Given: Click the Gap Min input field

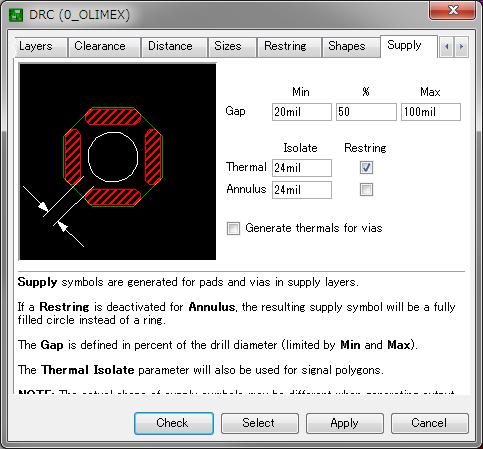Looking at the screenshot, I should coord(302,112).
